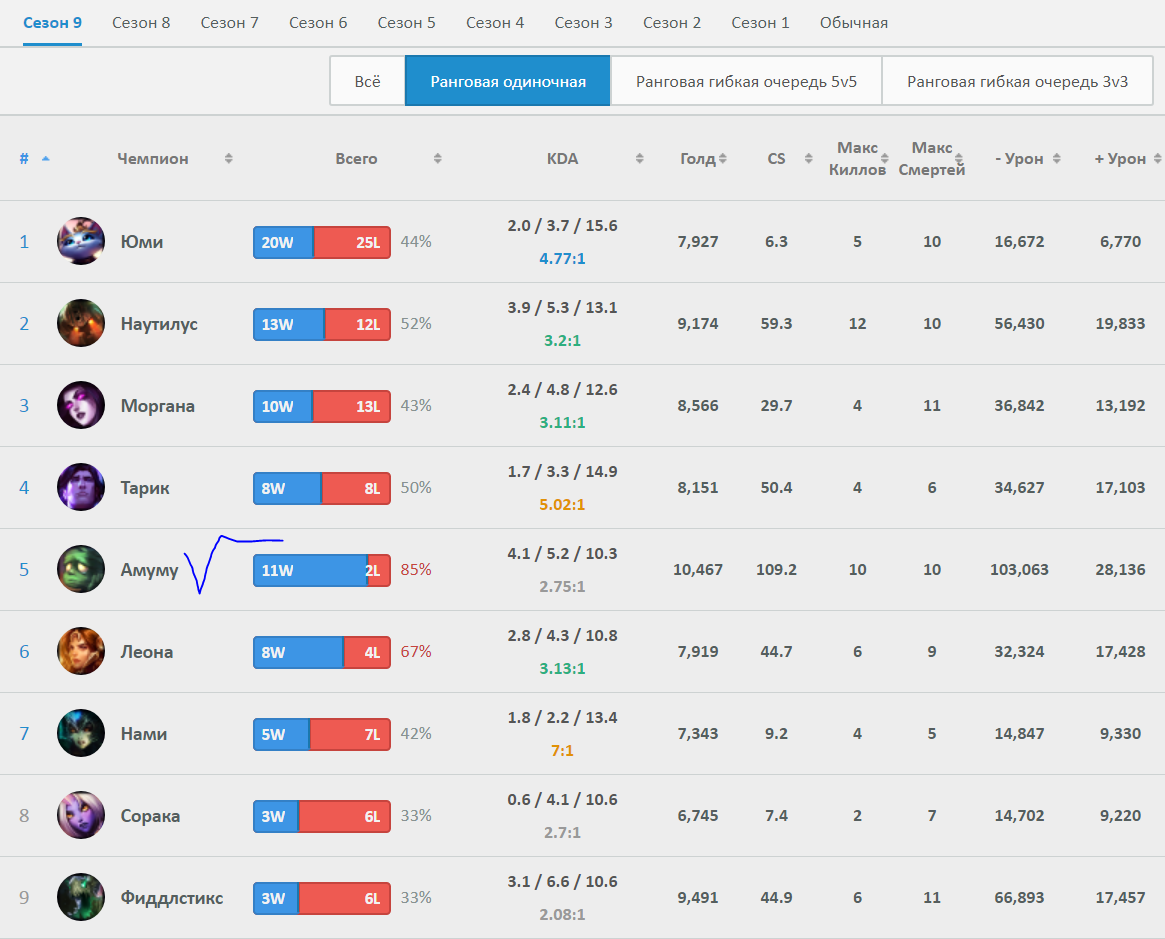This screenshot has width=1165, height=939.
Task: Click Amumu 11W/2L win-loss bar
Action: tap(322, 571)
